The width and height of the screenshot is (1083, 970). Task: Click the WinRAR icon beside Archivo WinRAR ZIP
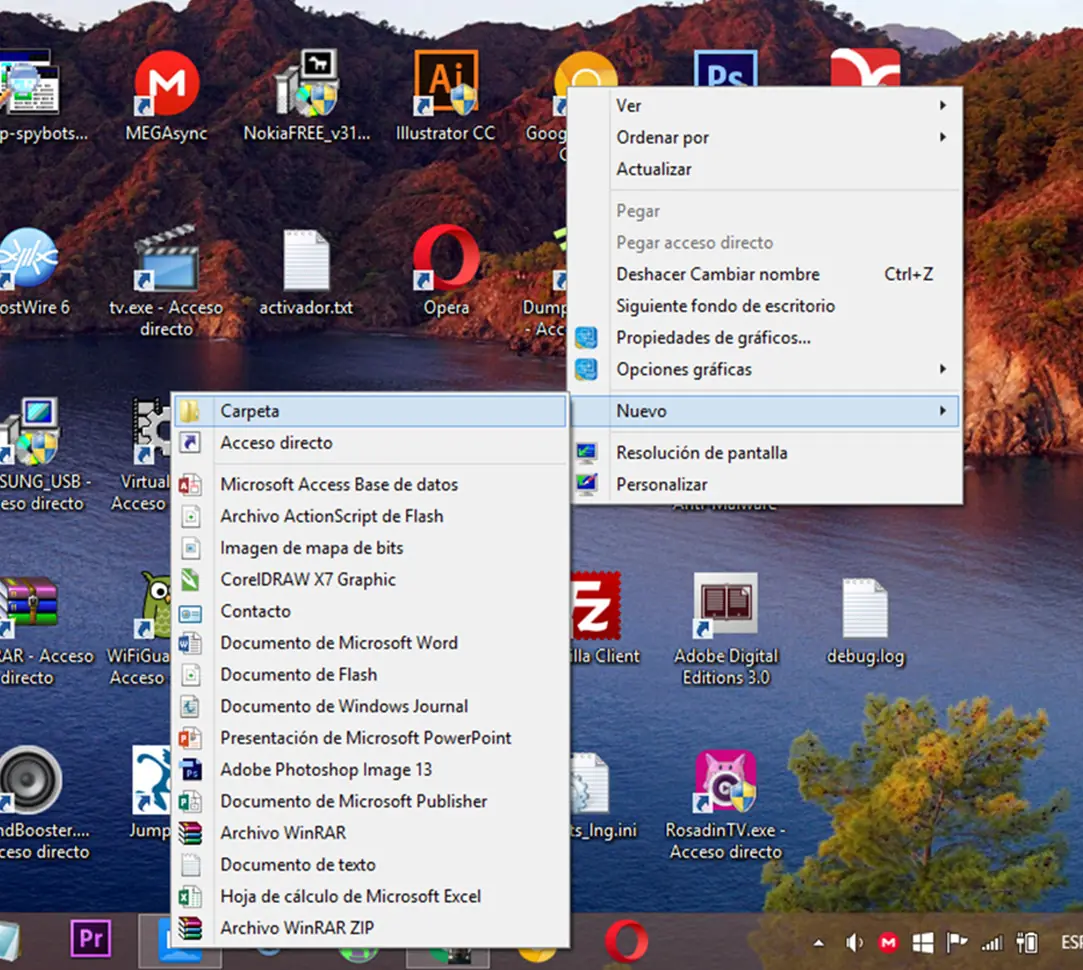tap(190, 928)
